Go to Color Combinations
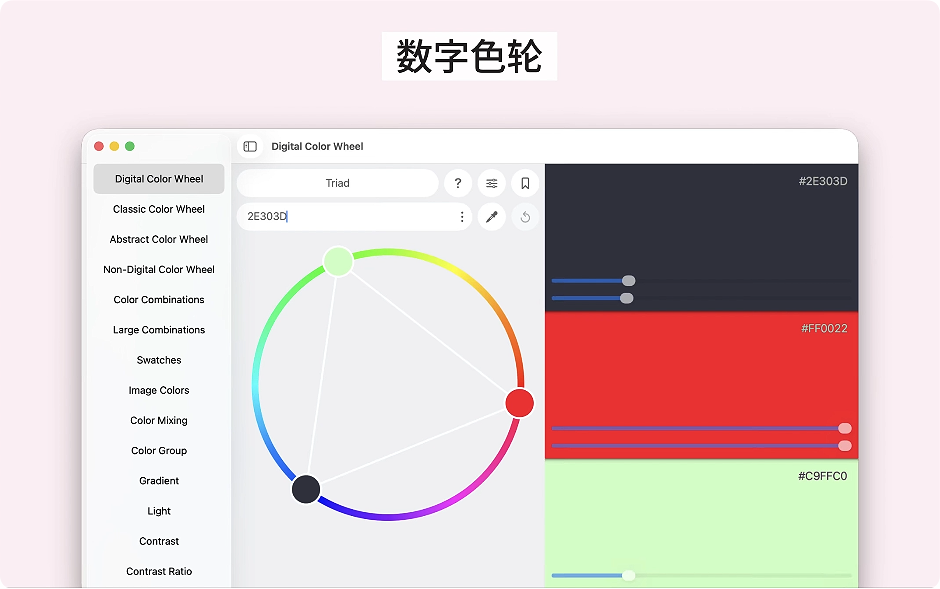 pos(159,300)
